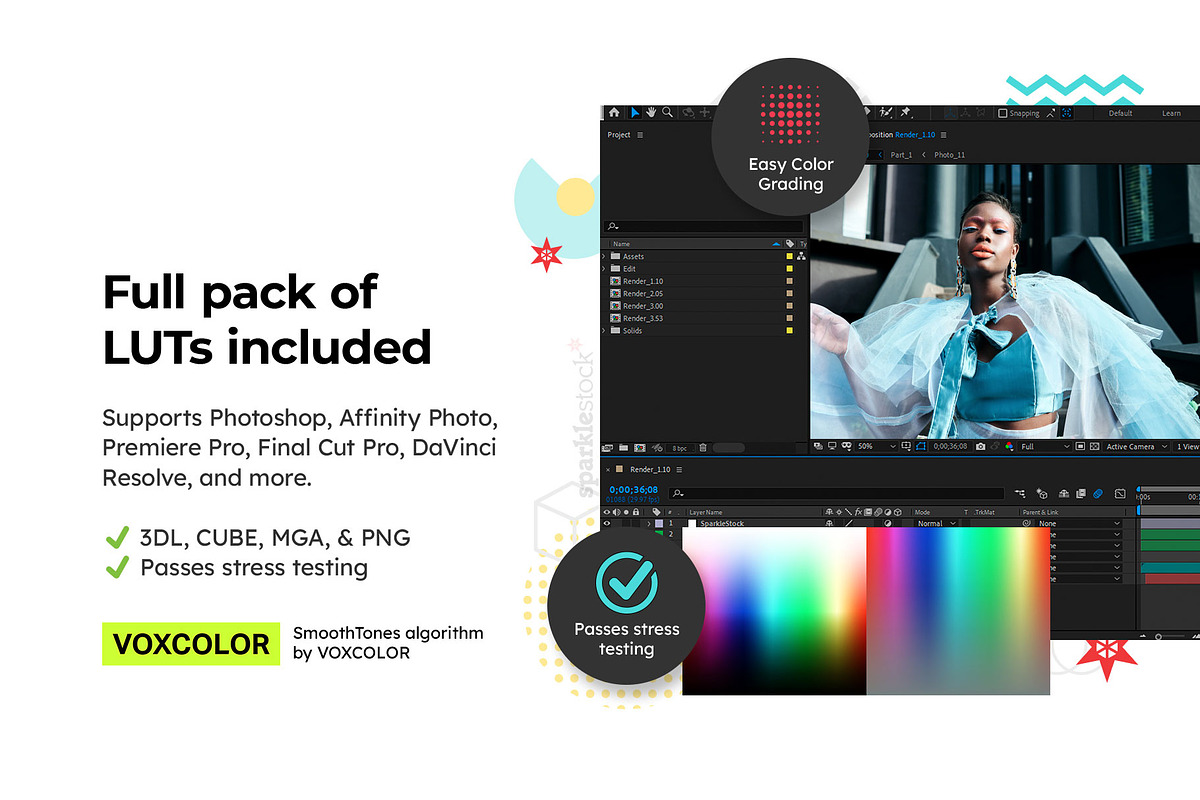Open the 50% magnification dropdown
This screenshot has height=800, width=1200.
(877, 446)
